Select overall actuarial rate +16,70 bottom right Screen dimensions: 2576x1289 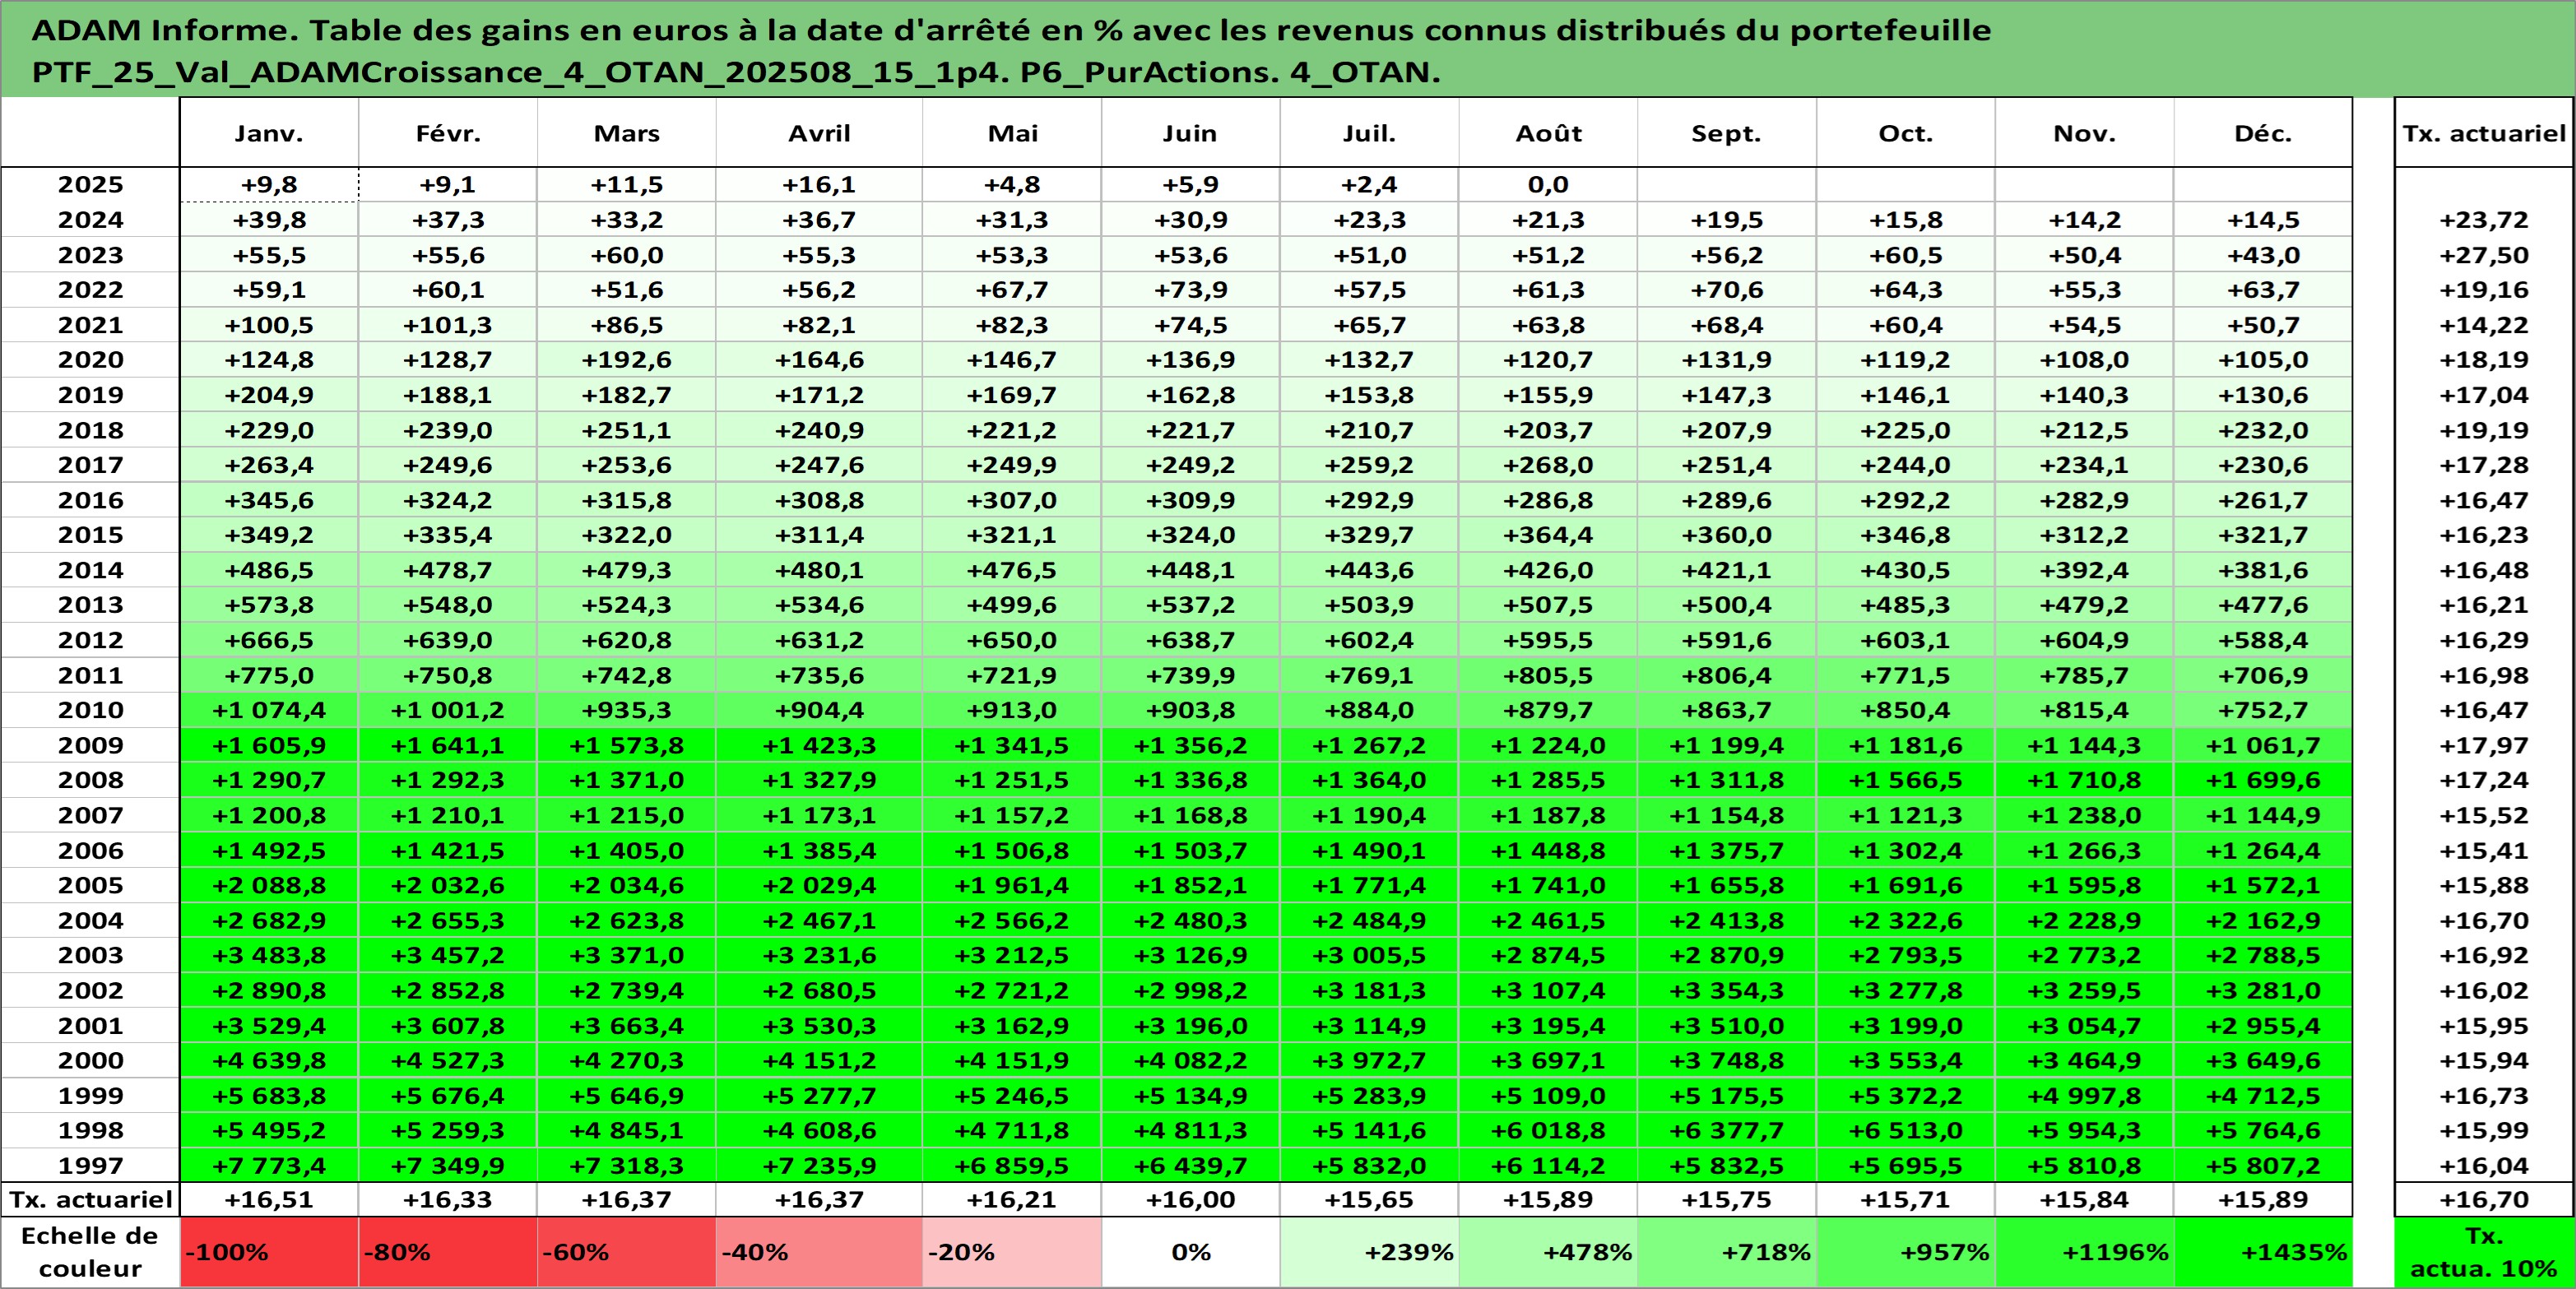point(2484,1199)
